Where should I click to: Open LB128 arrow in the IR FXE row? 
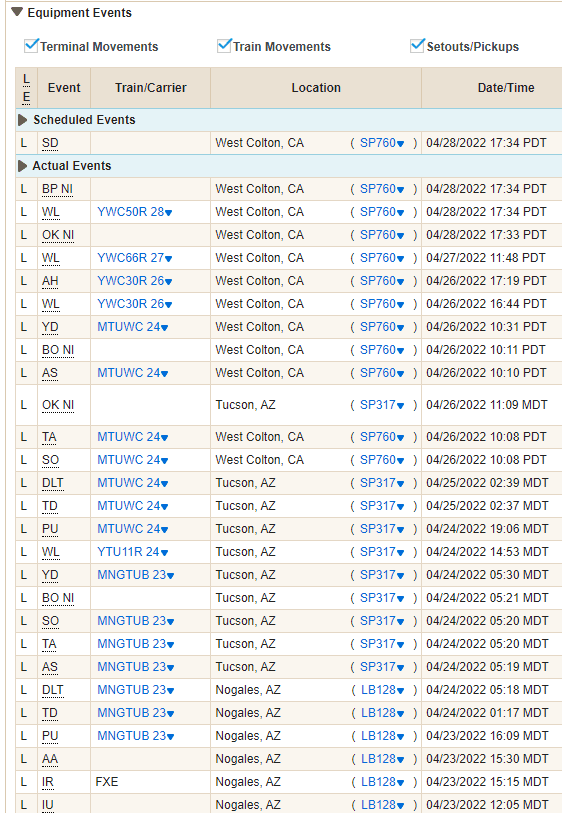(400, 783)
